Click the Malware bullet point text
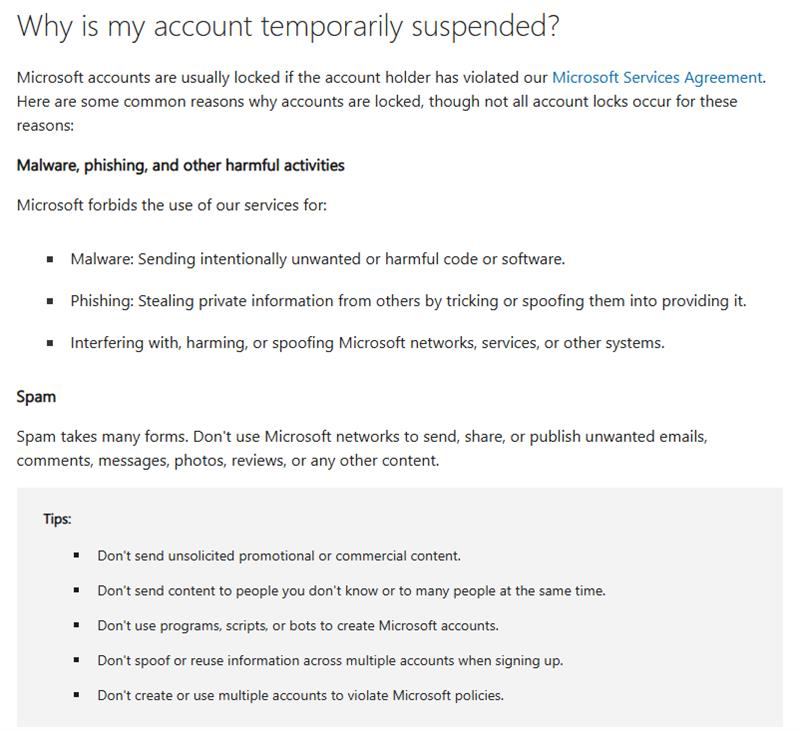This screenshot has width=800, height=731. 318,259
